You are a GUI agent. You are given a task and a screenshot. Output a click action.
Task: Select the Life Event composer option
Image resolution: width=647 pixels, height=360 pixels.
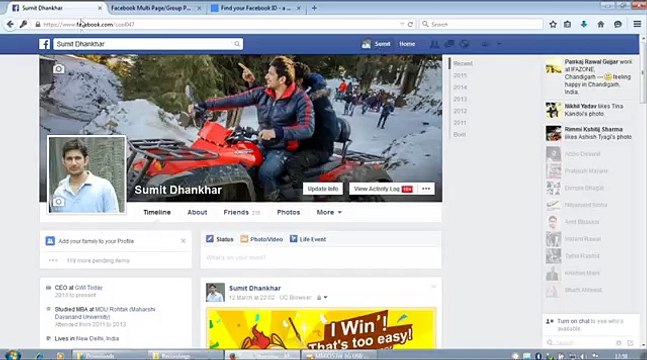[308, 239]
